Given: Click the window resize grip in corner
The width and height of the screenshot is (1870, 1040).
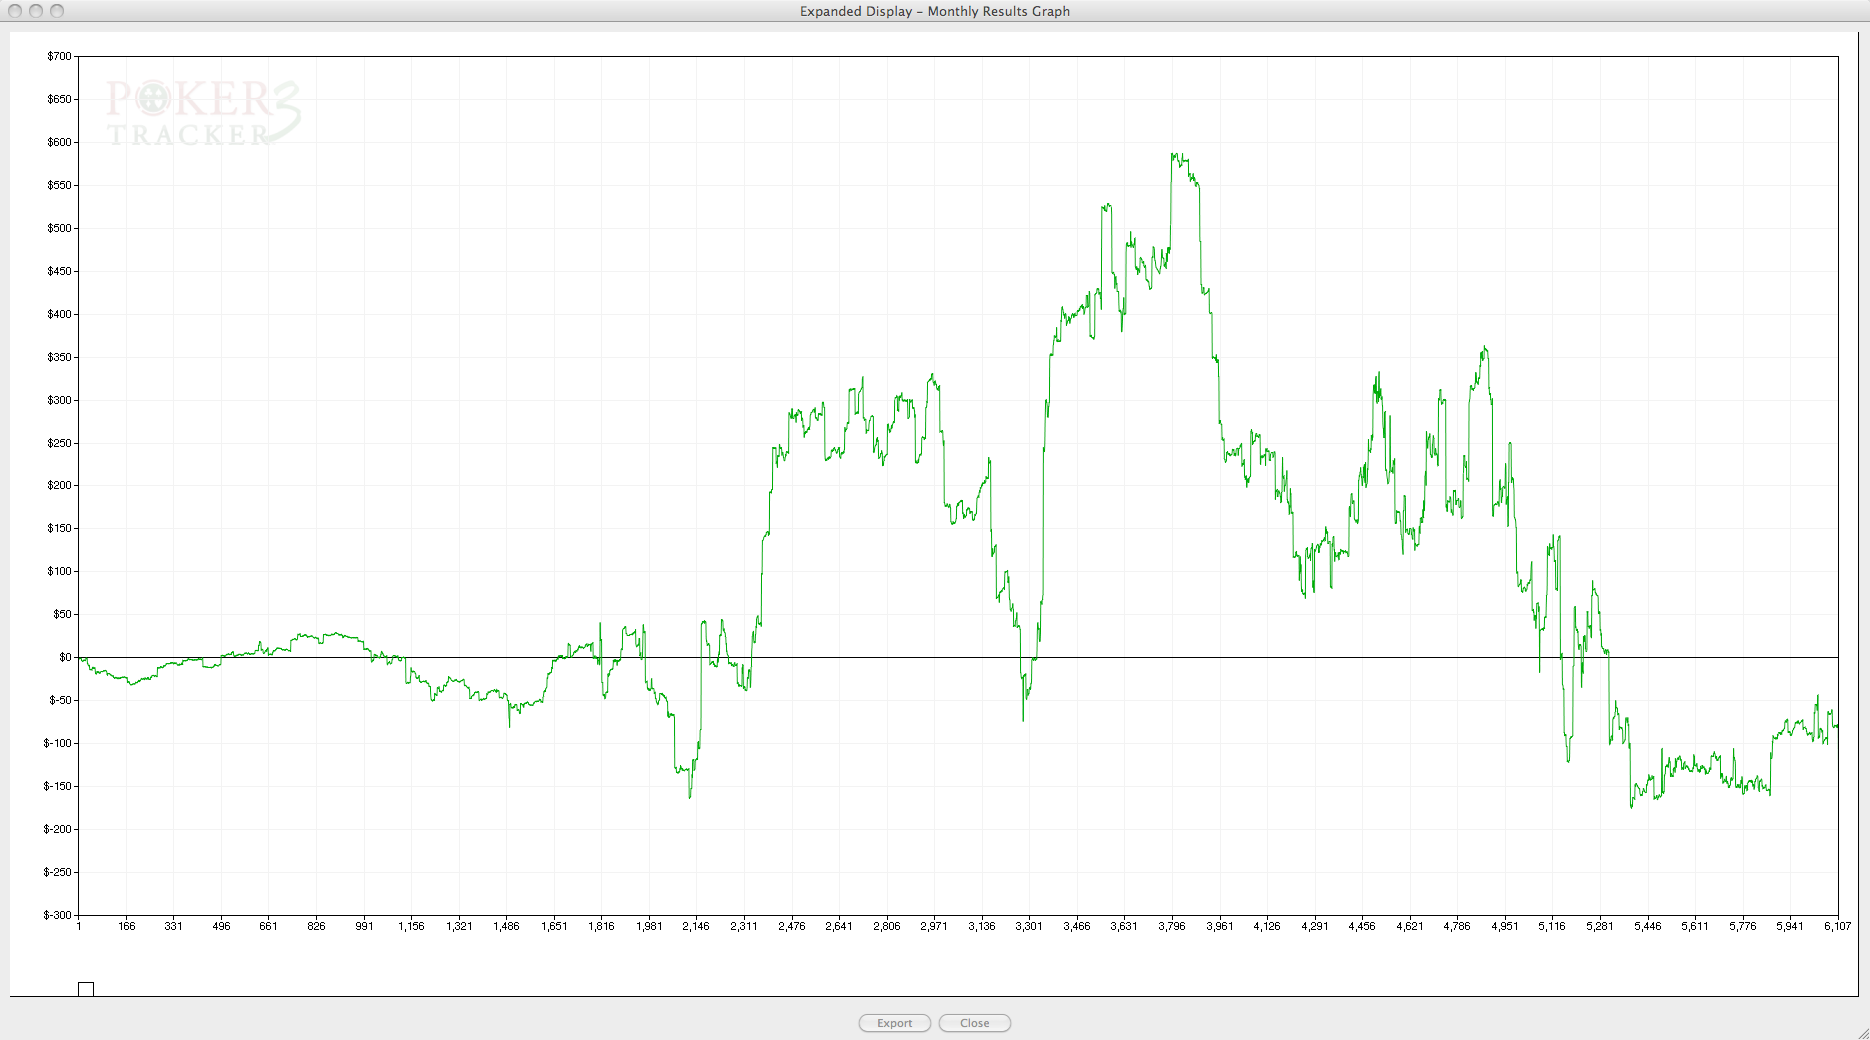Looking at the screenshot, I should coord(1861,1032).
